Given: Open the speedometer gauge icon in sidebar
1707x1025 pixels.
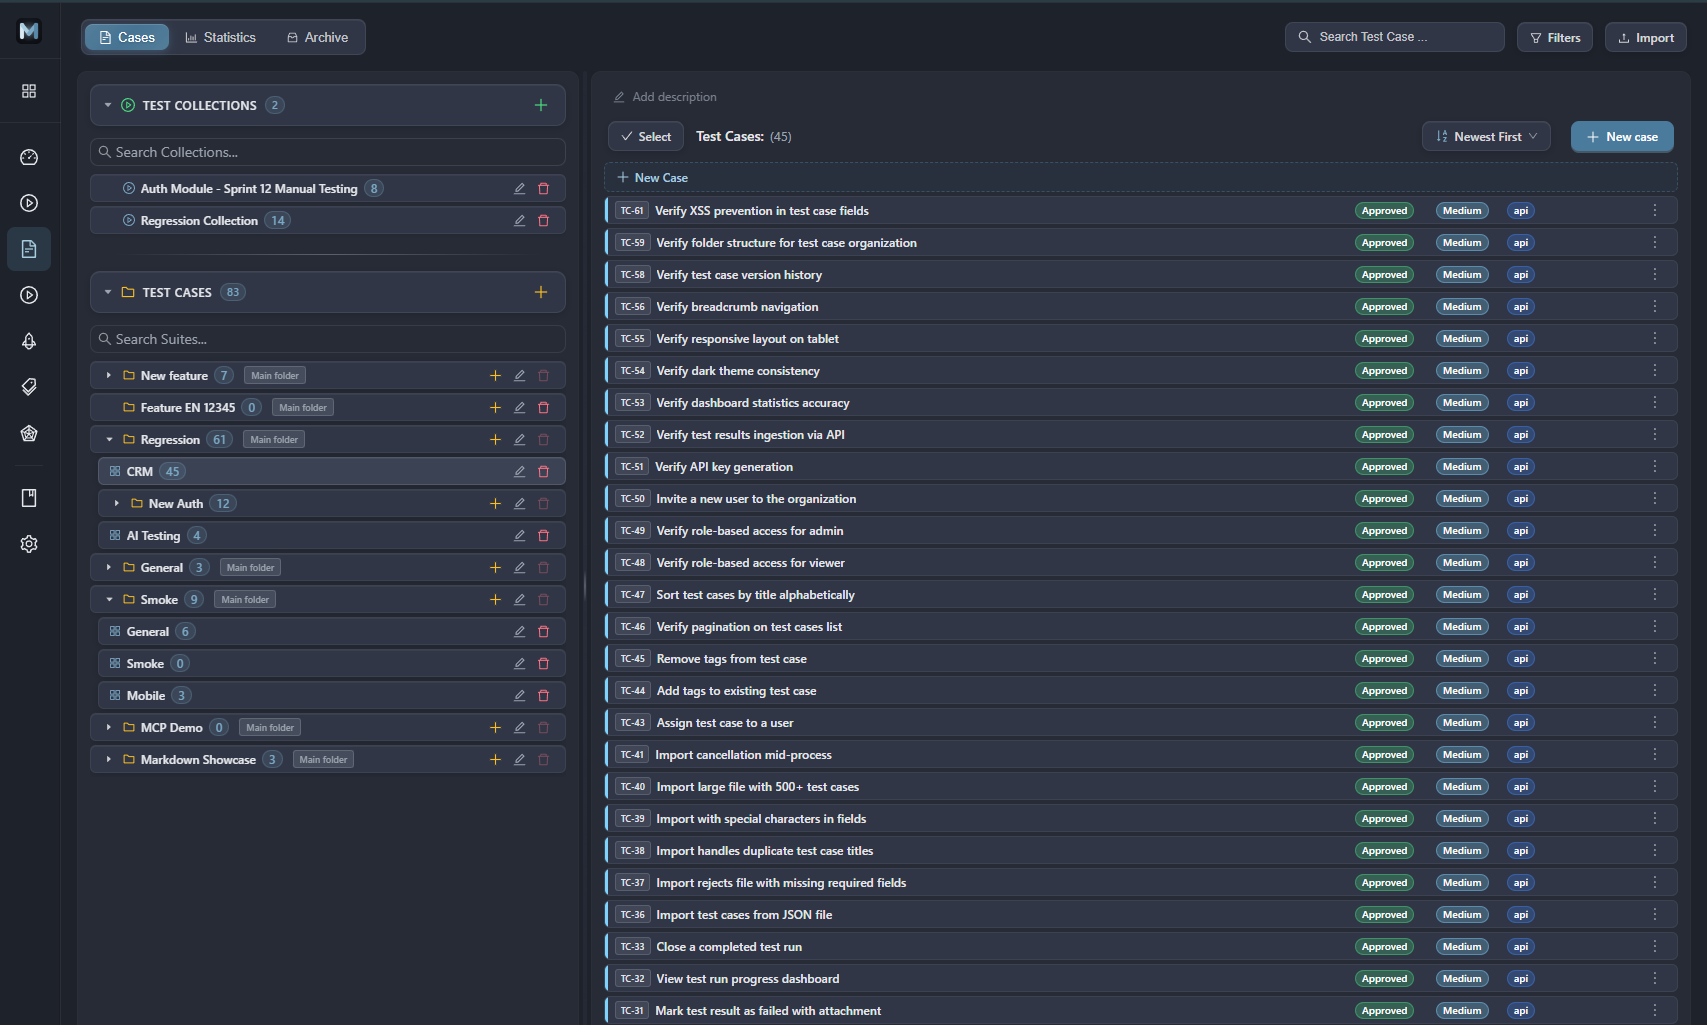Looking at the screenshot, I should (29, 157).
